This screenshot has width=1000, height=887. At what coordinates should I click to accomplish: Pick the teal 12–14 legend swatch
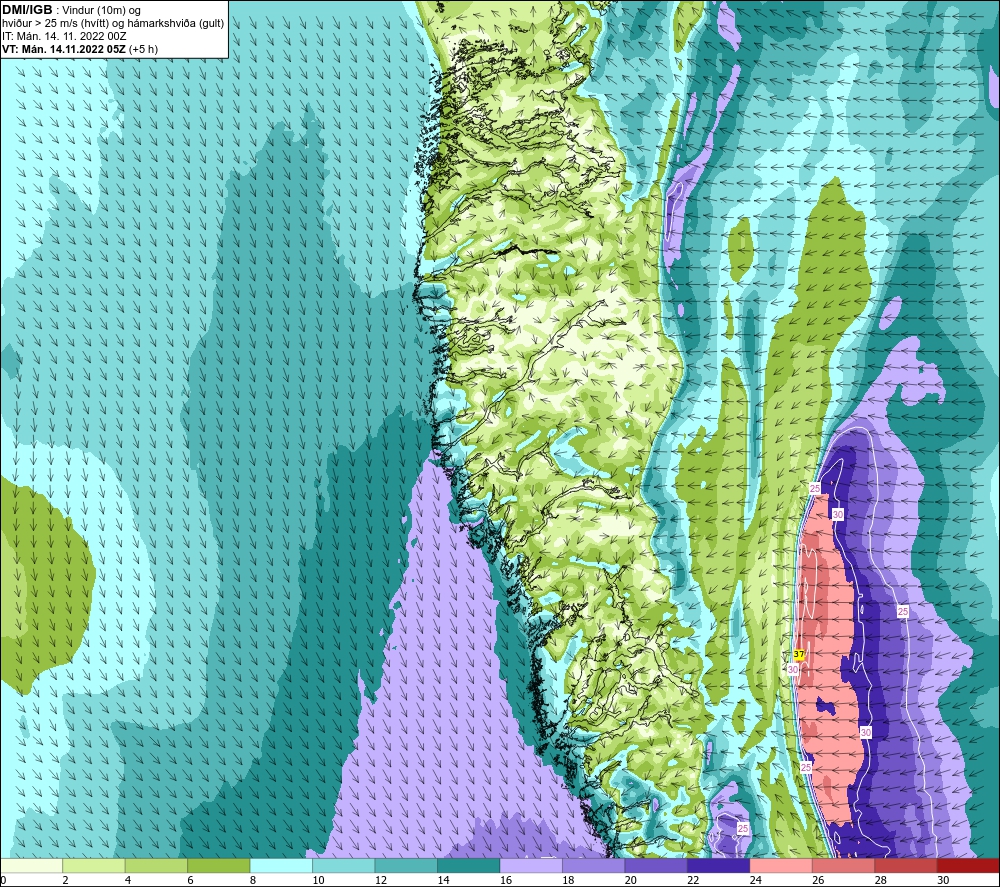tap(406, 865)
